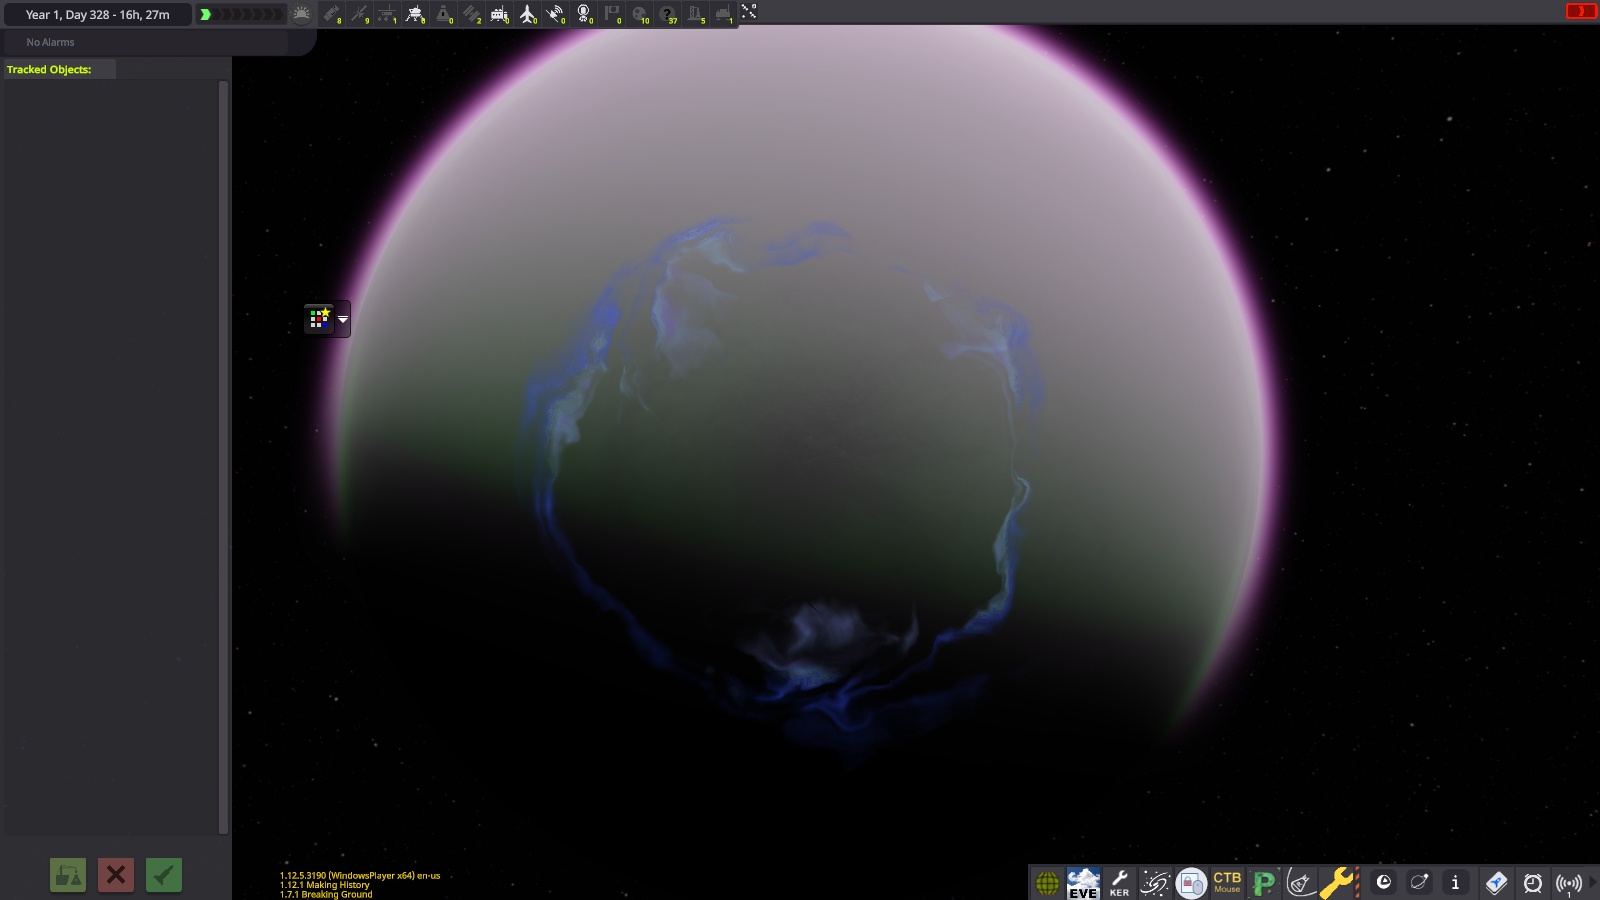This screenshot has height=900, width=1600.
Task: Click the last filter icon with count 1
Action: pyautogui.click(x=724, y=14)
